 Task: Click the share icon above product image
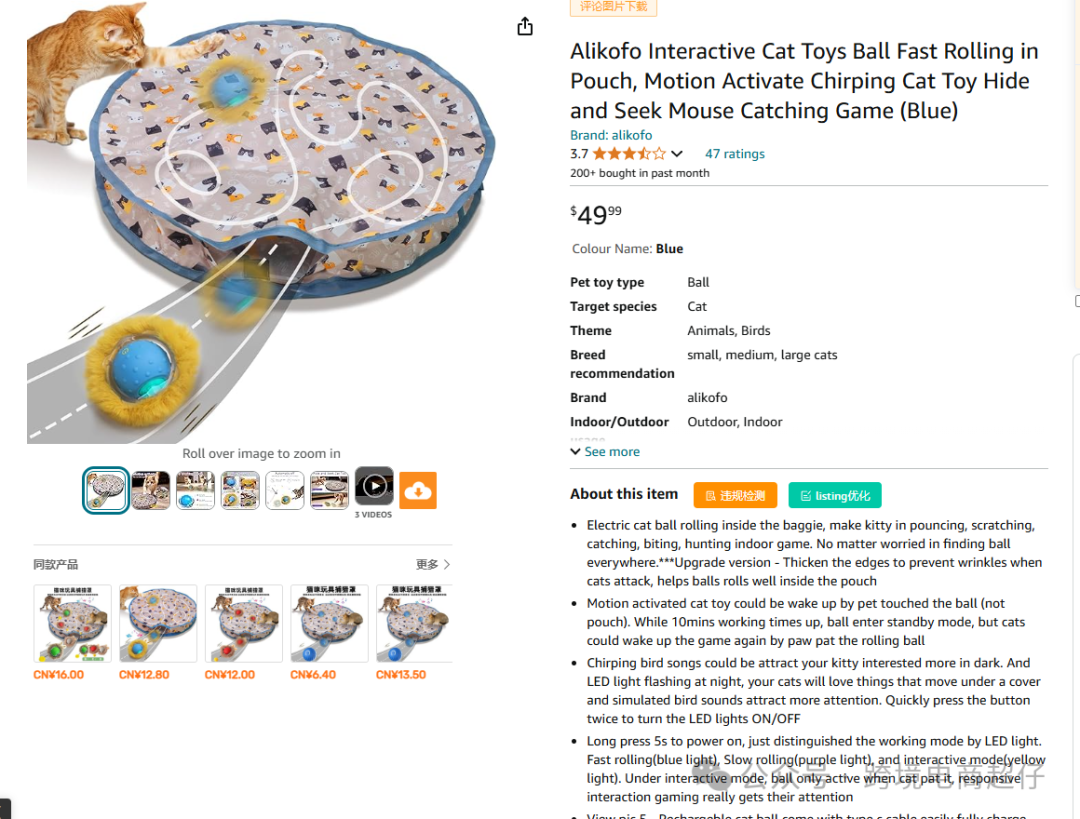[525, 26]
